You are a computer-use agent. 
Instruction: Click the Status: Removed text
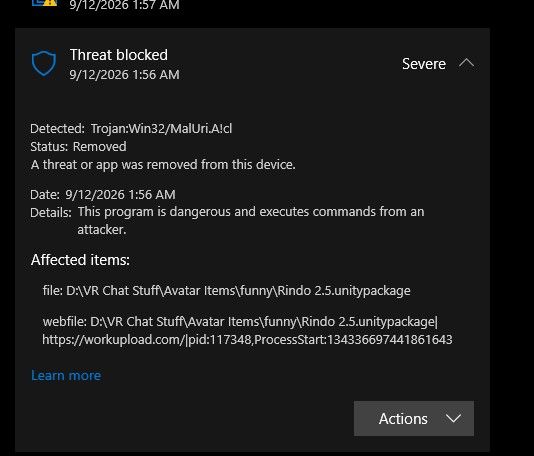(78, 147)
